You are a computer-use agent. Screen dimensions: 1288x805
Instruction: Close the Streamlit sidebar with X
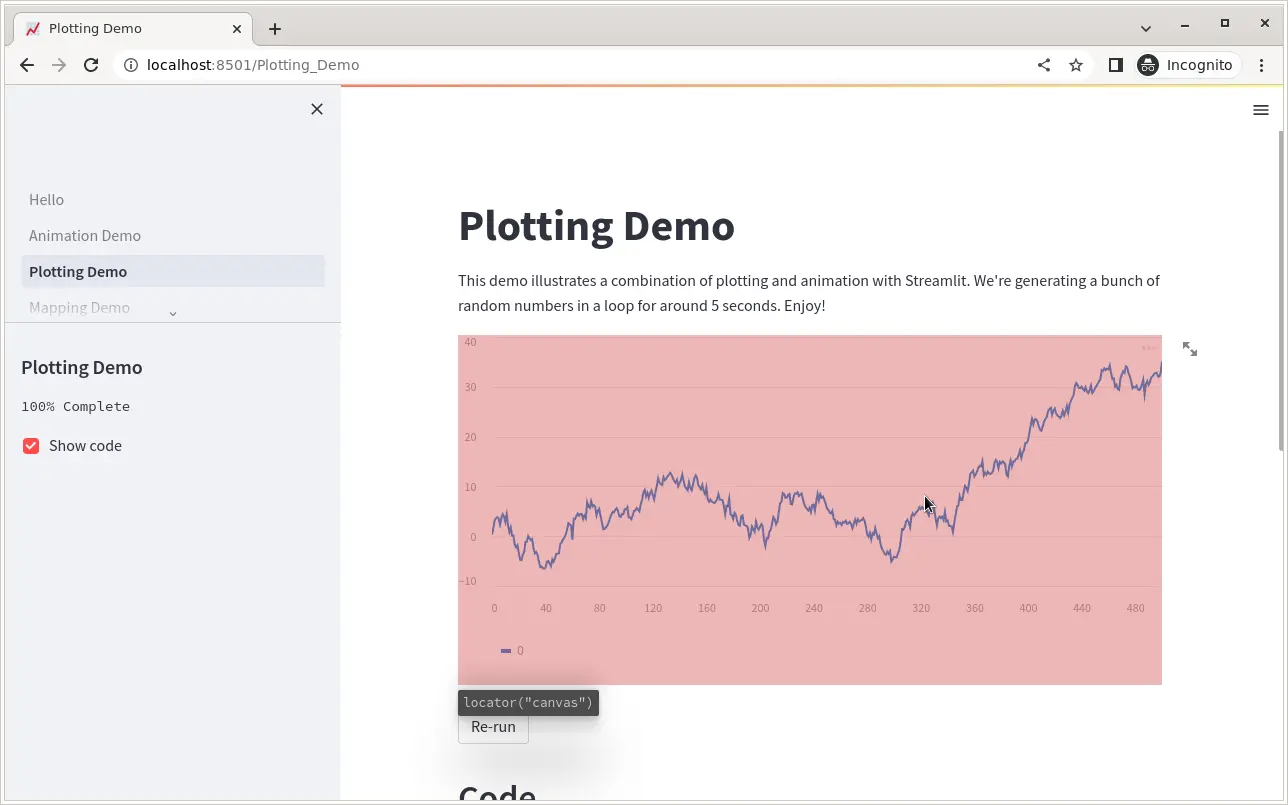click(317, 109)
